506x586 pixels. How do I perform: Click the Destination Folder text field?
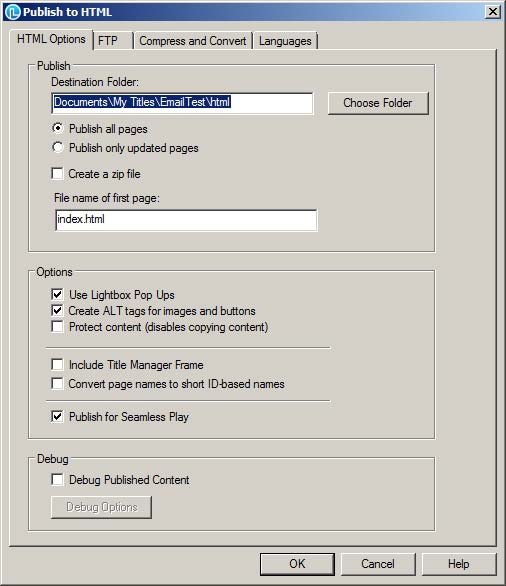(182, 103)
